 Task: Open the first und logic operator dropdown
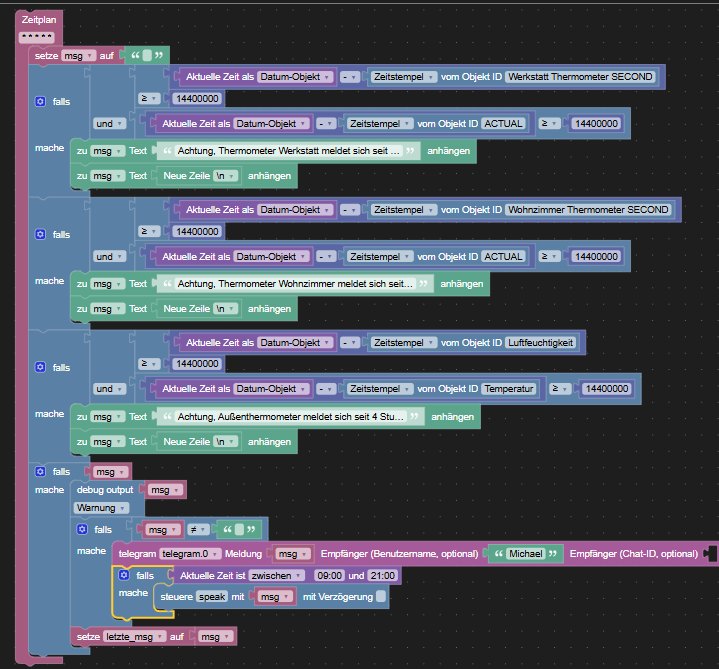pos(109,123)
